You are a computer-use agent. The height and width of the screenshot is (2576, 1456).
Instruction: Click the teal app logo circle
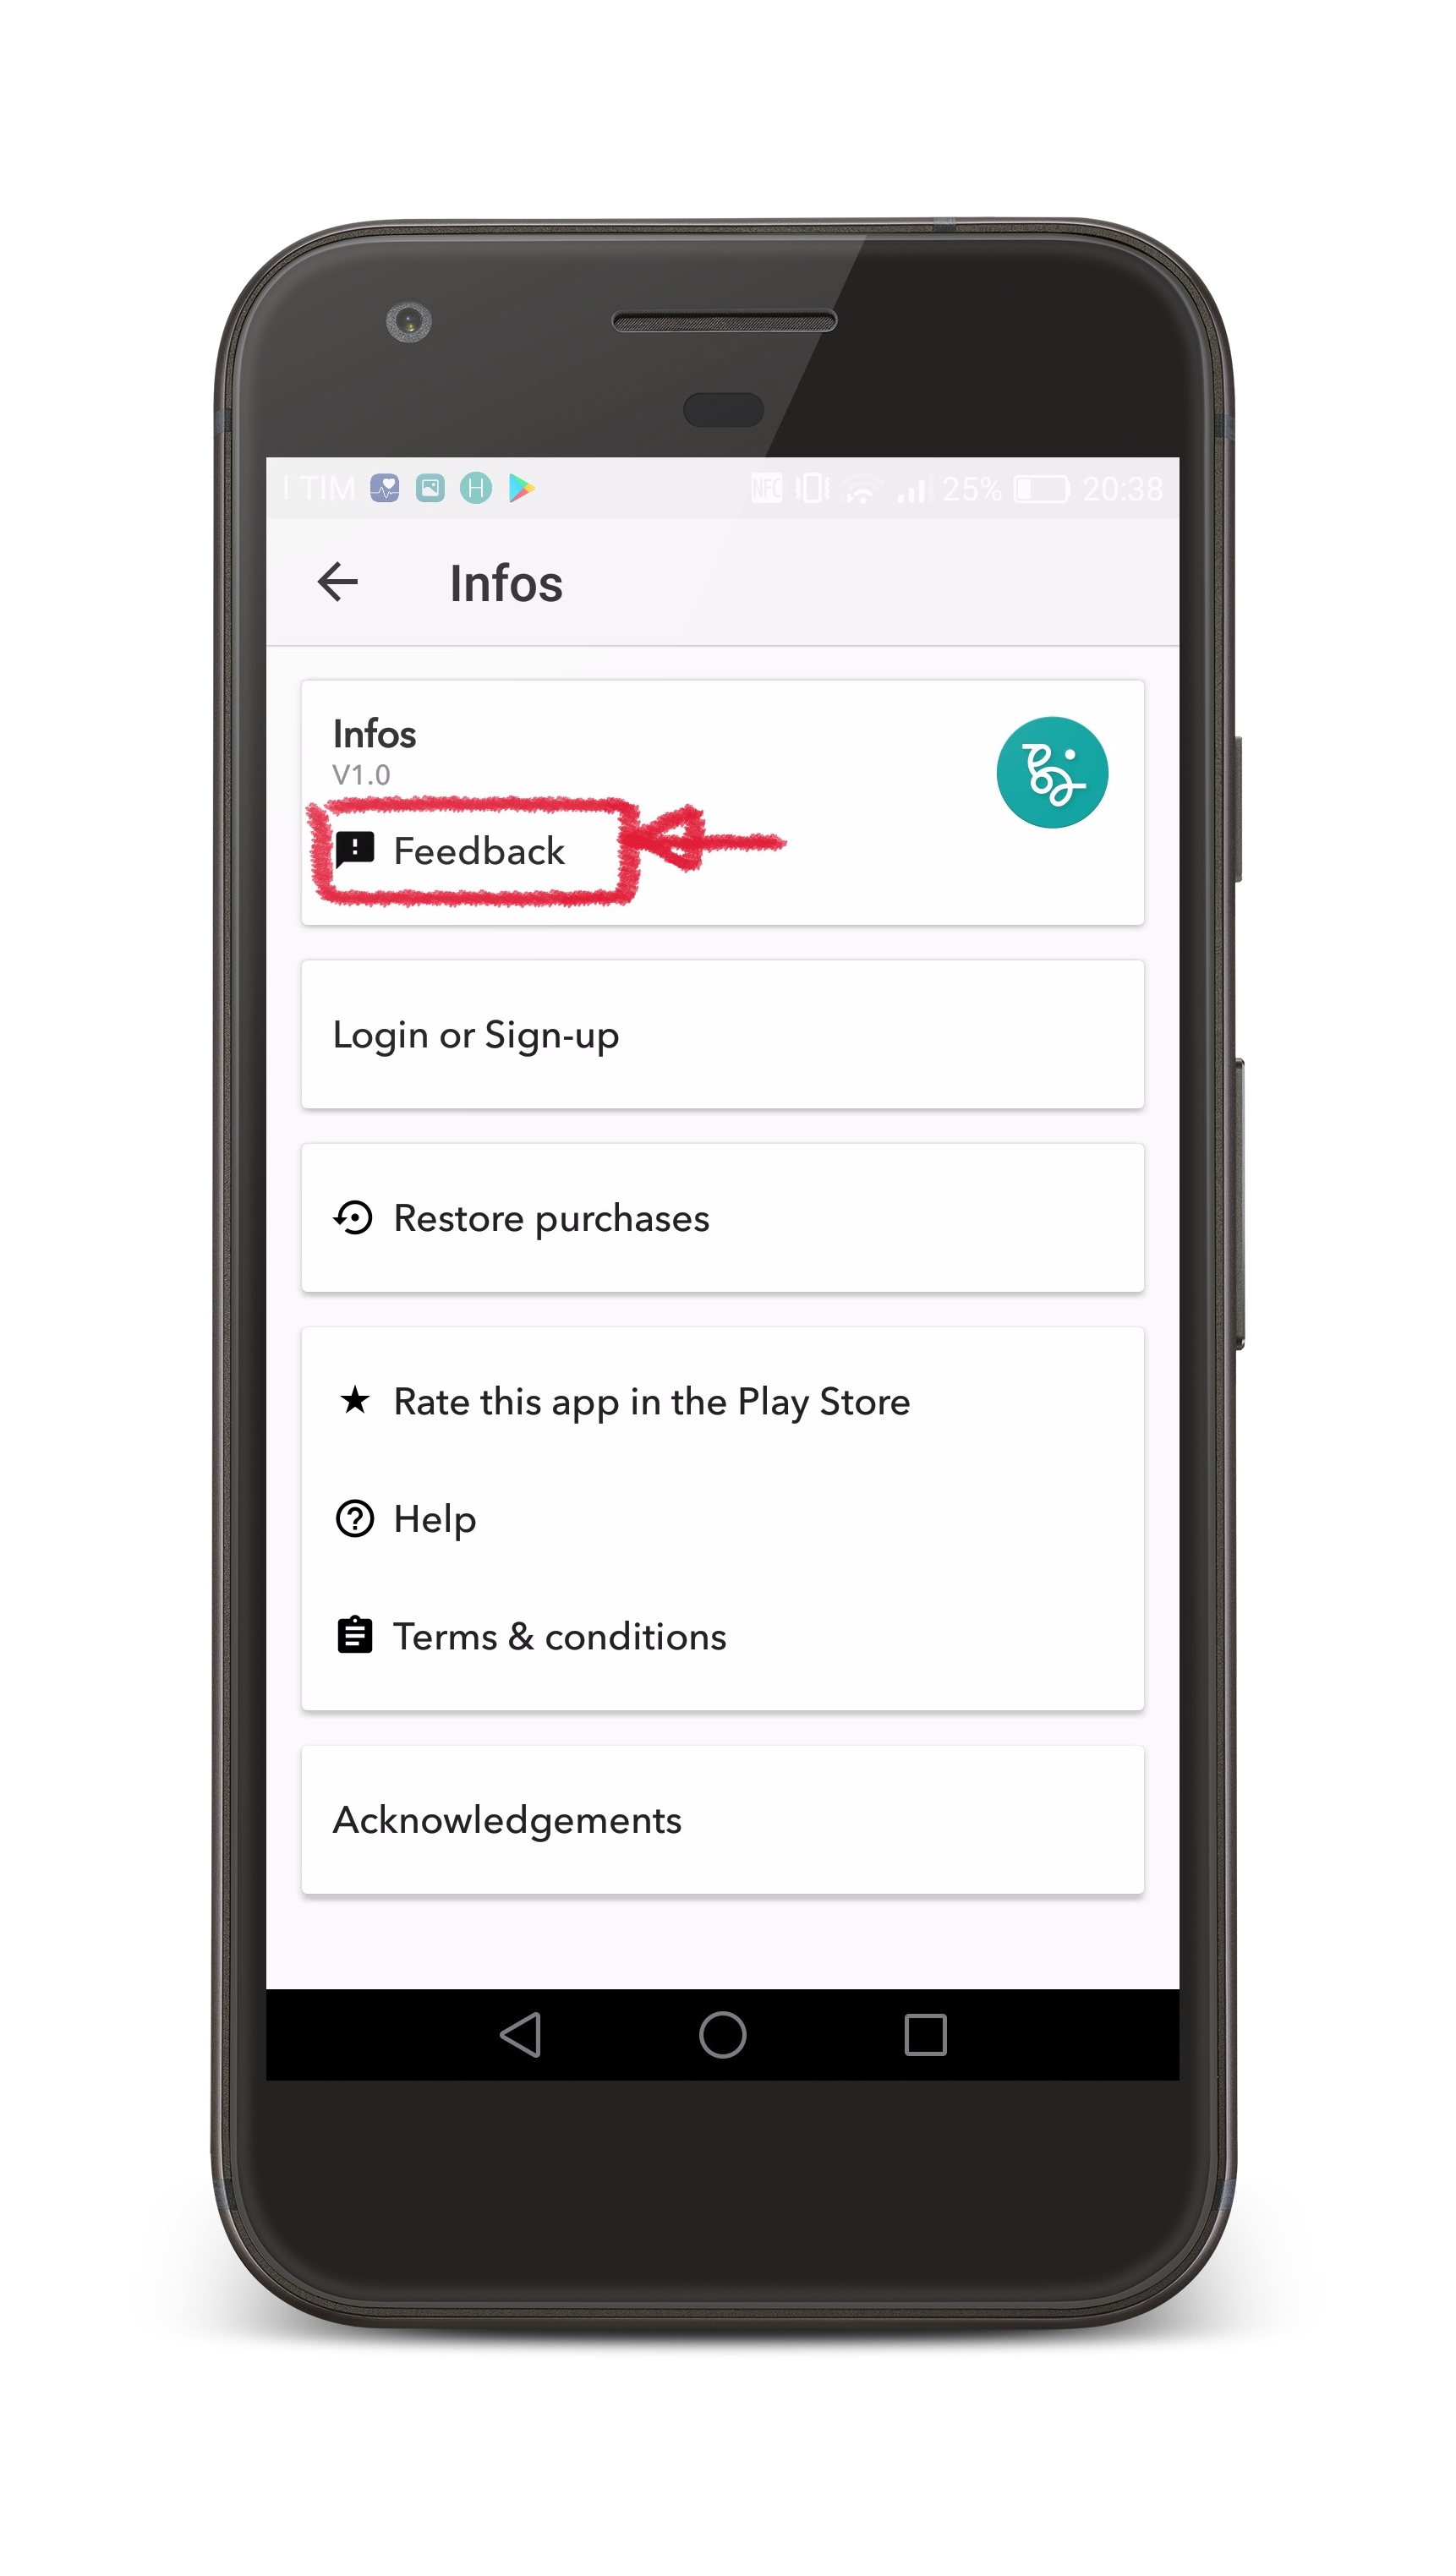[x=1051, y=772]
